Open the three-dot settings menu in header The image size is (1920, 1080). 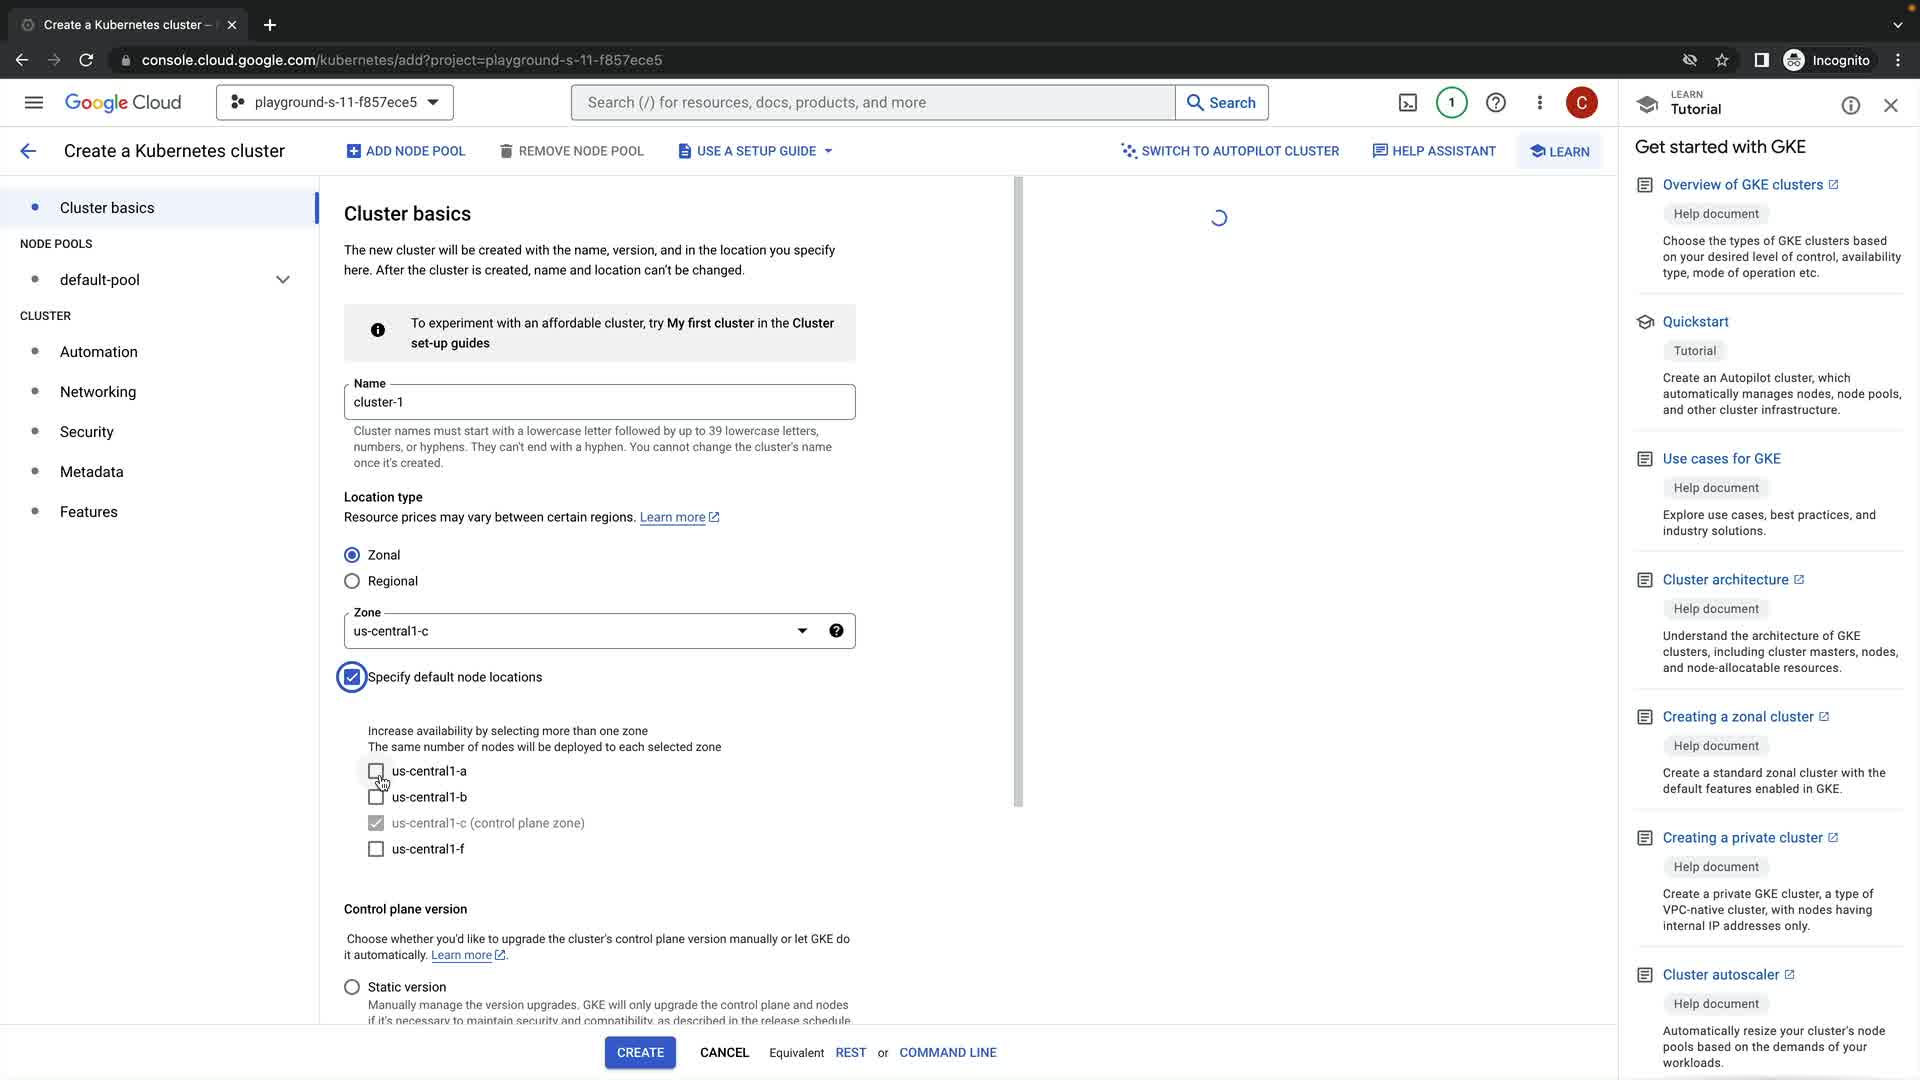tap(1539, 103)
